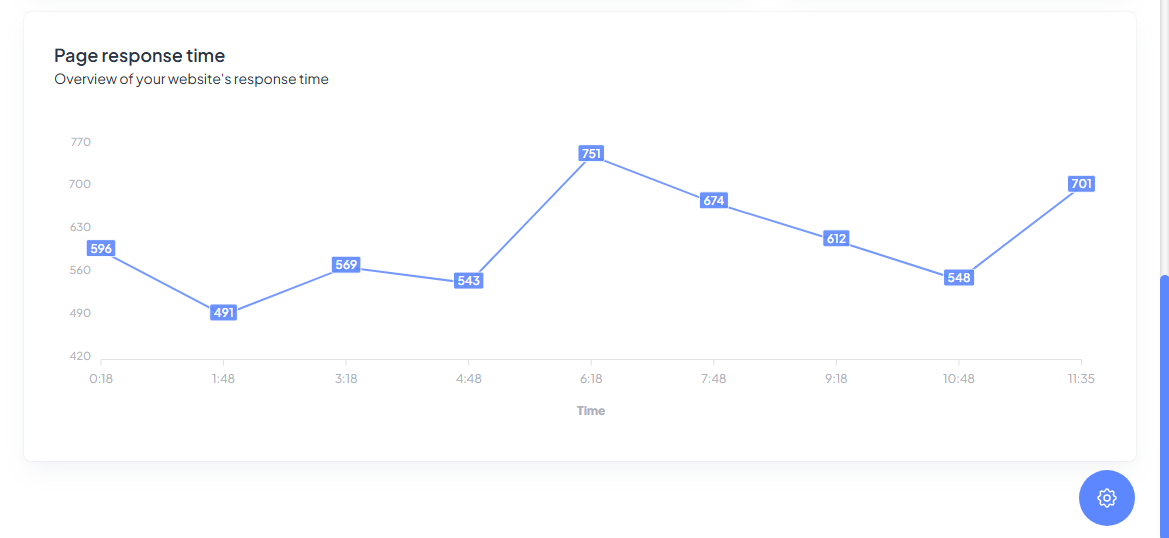
Task: Open the settings gear button
Action: pyautogui.click(x=1106, y=497)
